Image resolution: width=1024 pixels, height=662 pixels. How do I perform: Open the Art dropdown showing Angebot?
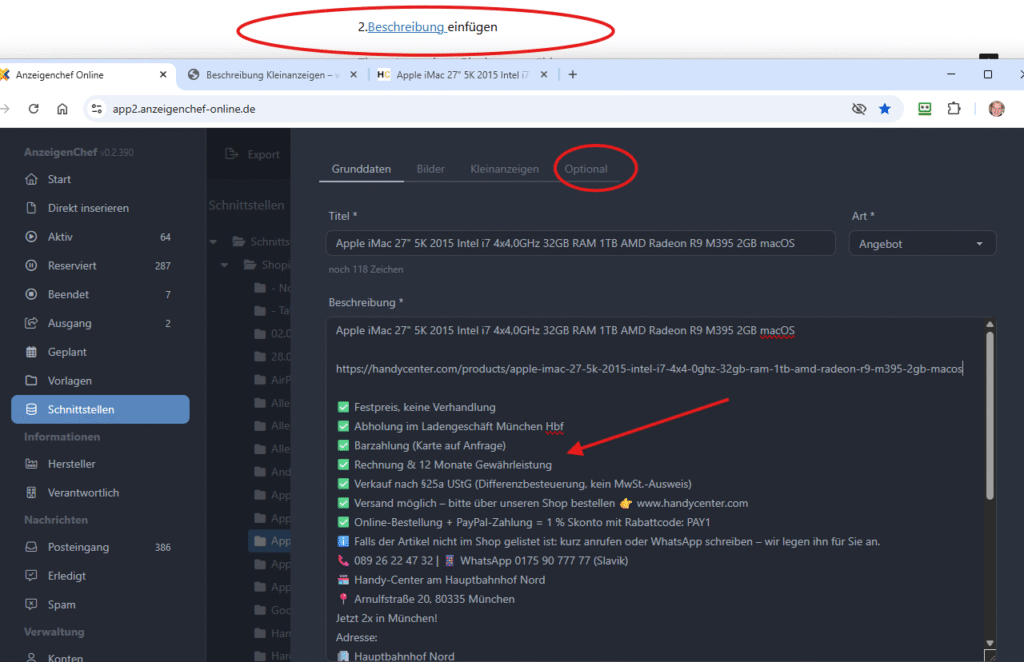coord(921,244)
